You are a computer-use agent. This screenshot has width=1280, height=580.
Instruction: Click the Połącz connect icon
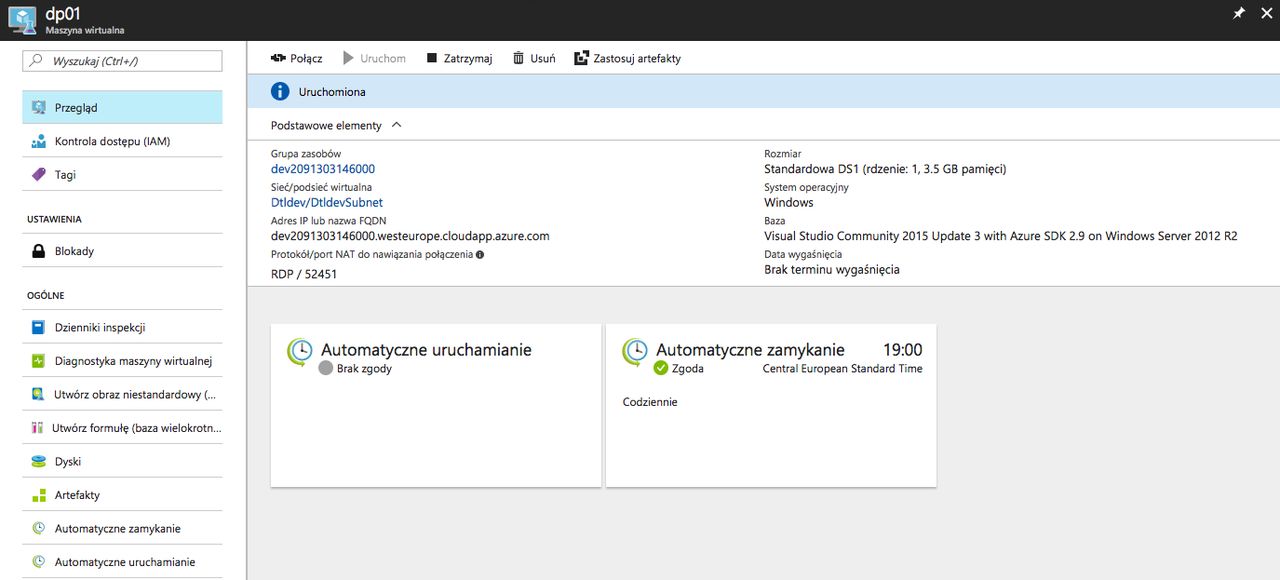(278, 58)
